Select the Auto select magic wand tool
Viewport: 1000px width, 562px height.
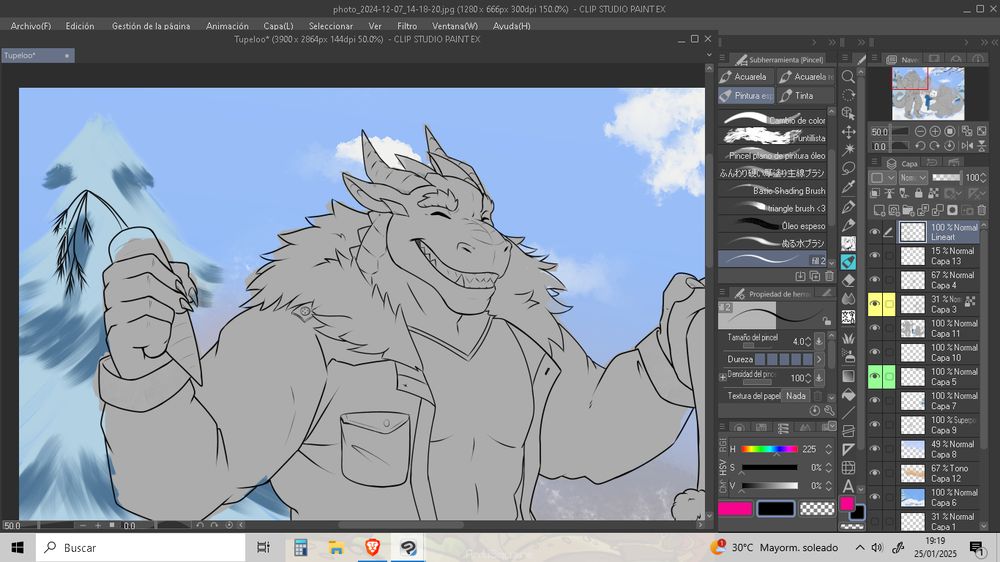[848, 151]
